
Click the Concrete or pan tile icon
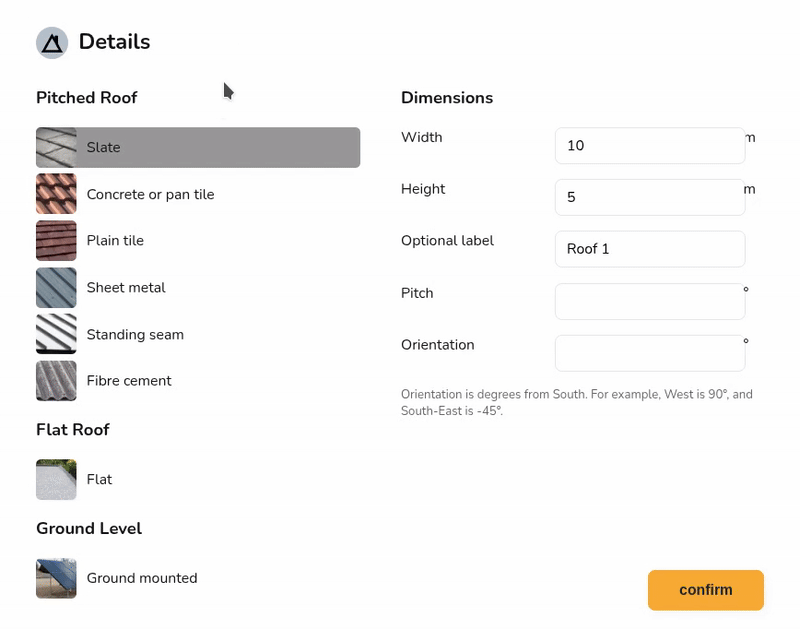coord(56,194)
